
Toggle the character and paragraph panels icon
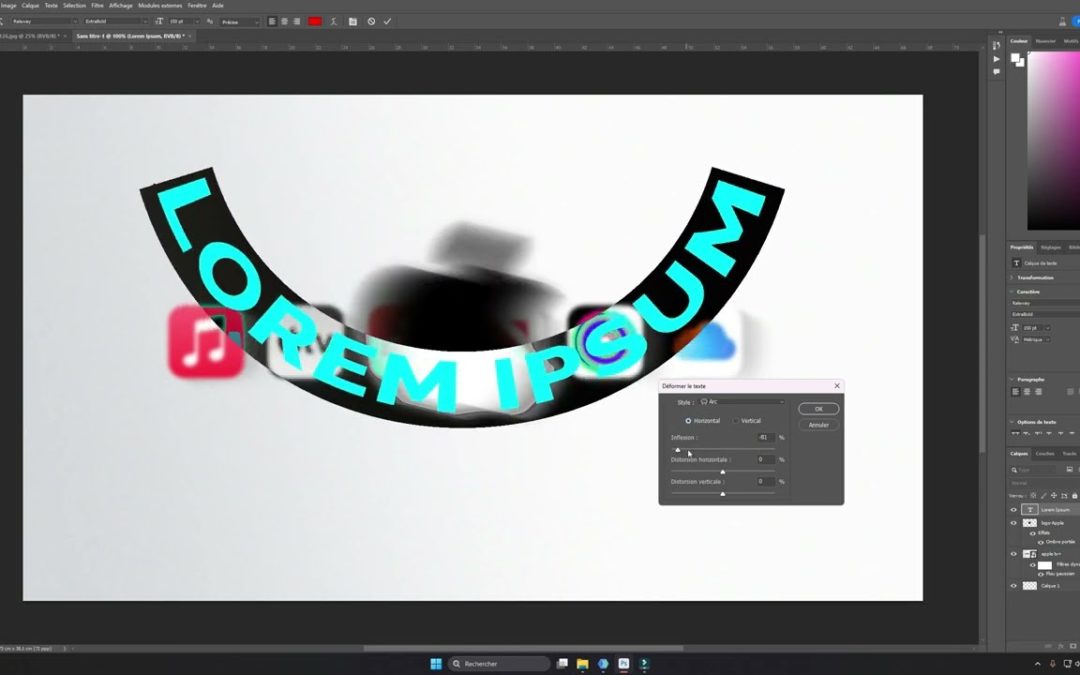(353, 21)
